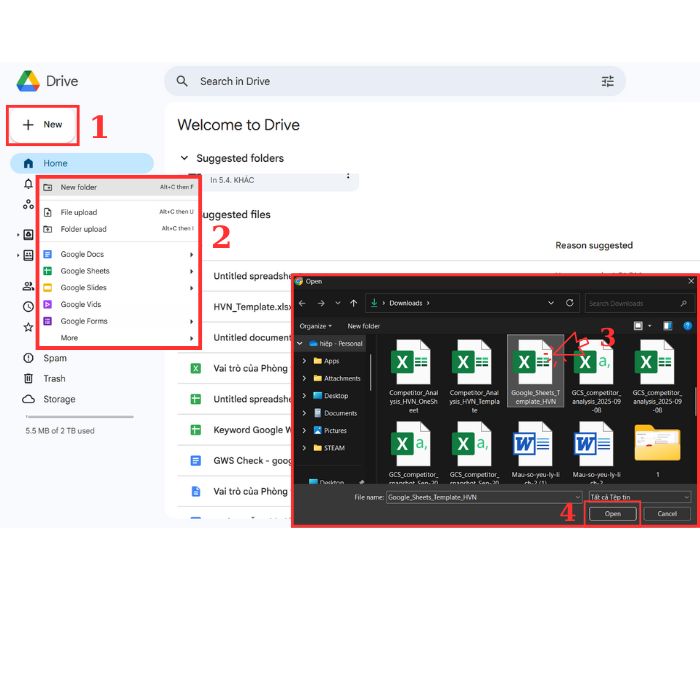Toggle the preview pane icon

point(667,326)
